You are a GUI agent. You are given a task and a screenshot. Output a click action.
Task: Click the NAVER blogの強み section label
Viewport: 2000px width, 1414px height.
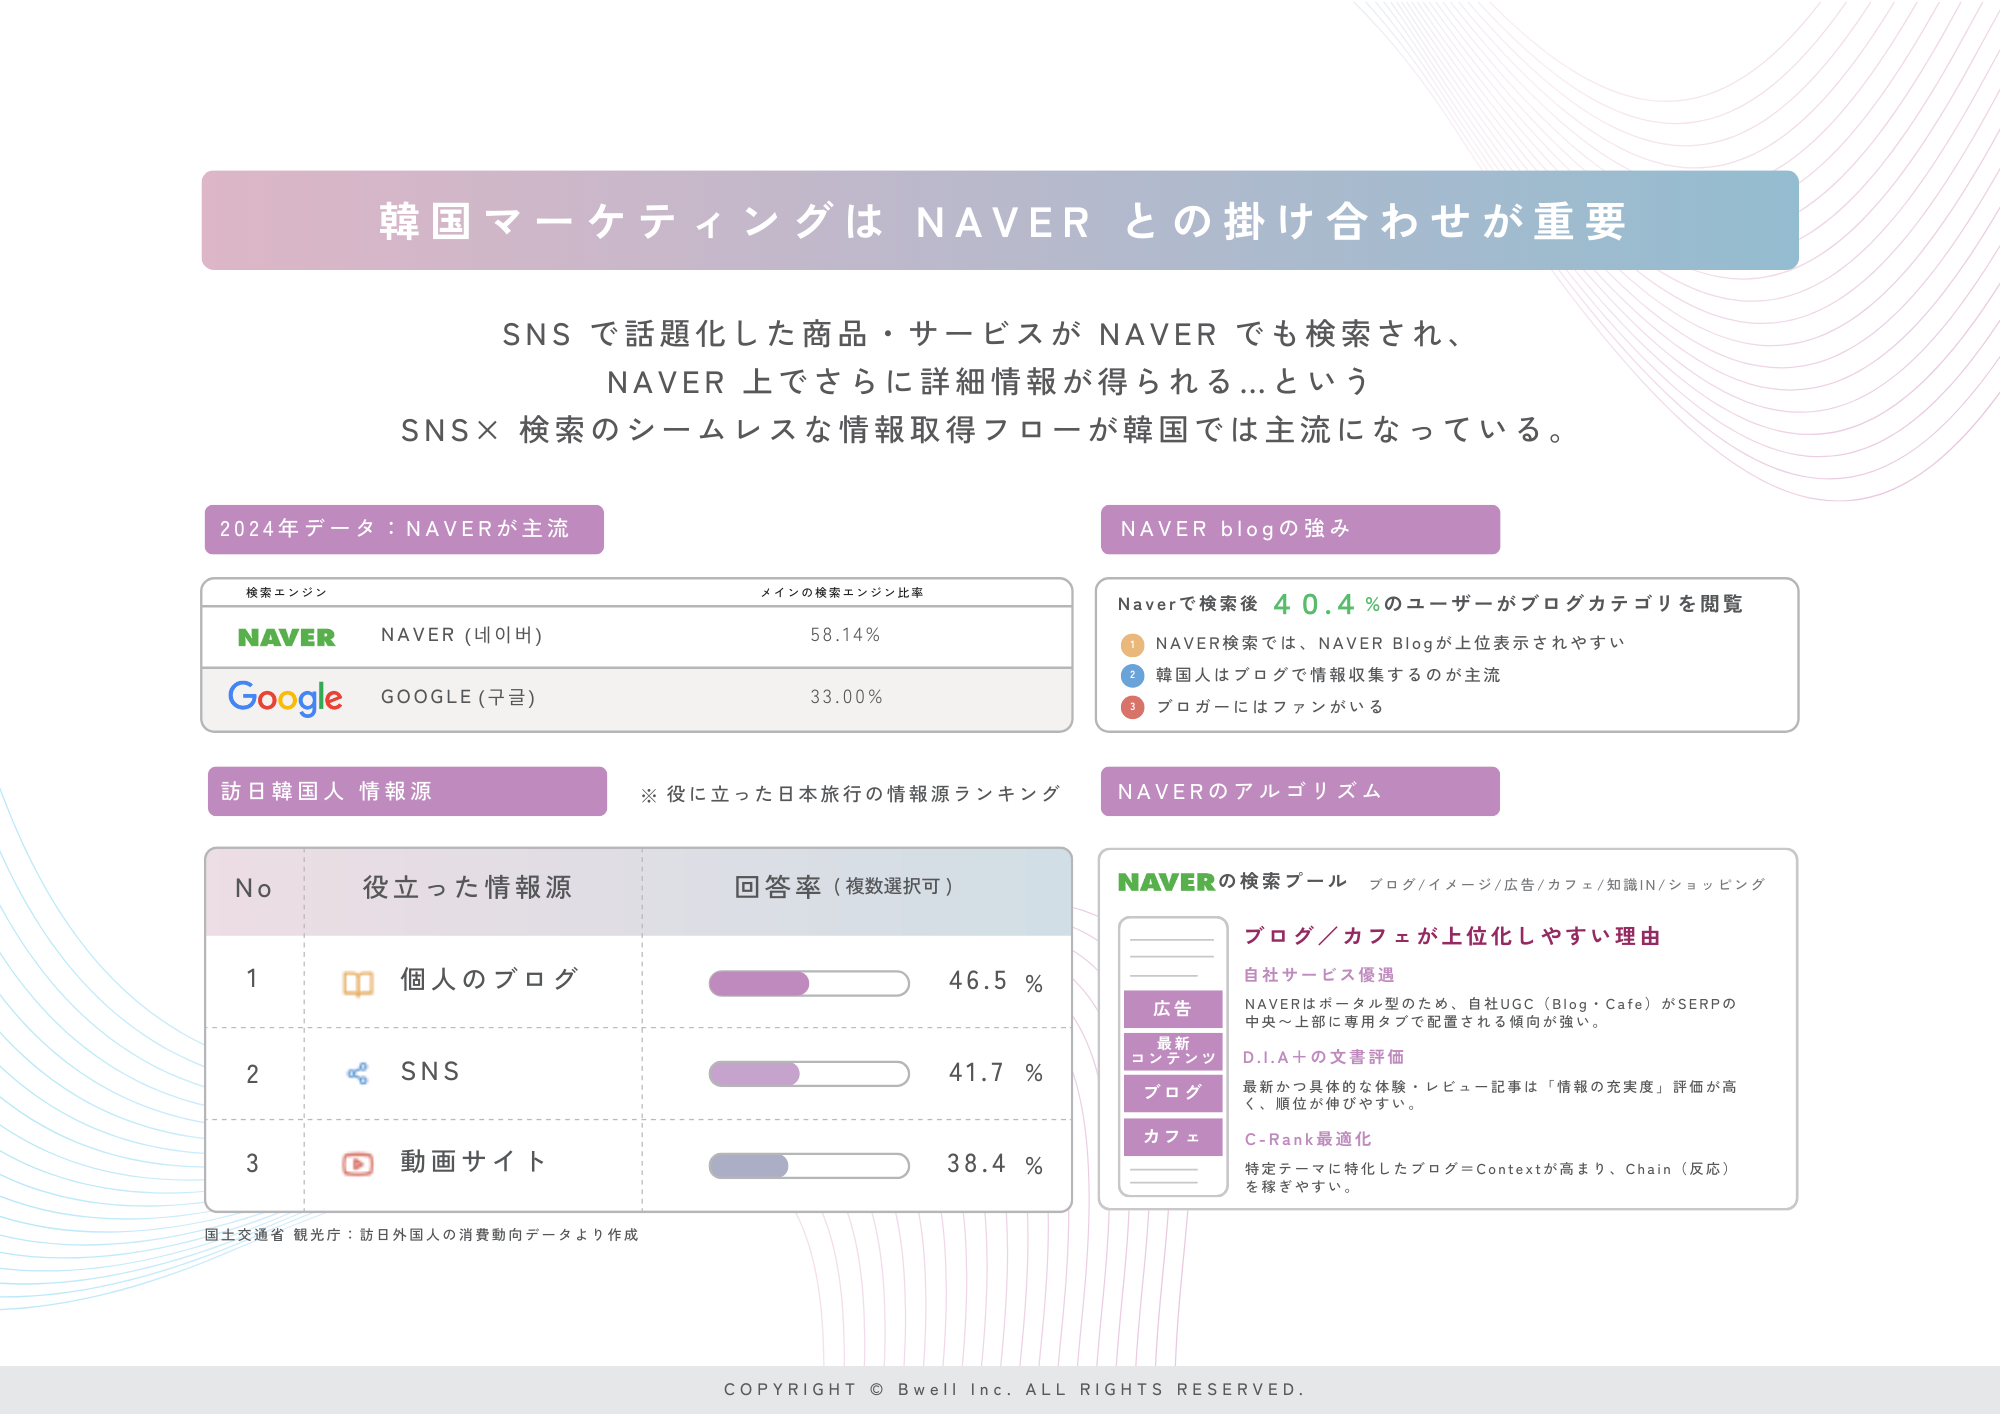[x=1300, y=529]
